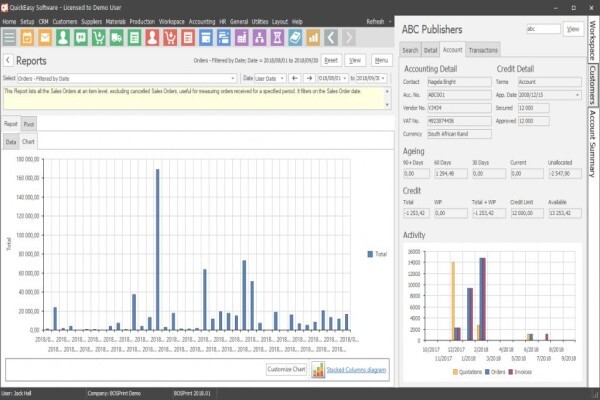This screenshot has width=600, height=400.
Task: Open the green delivery truck icon
Action: [x=116, y=38]
